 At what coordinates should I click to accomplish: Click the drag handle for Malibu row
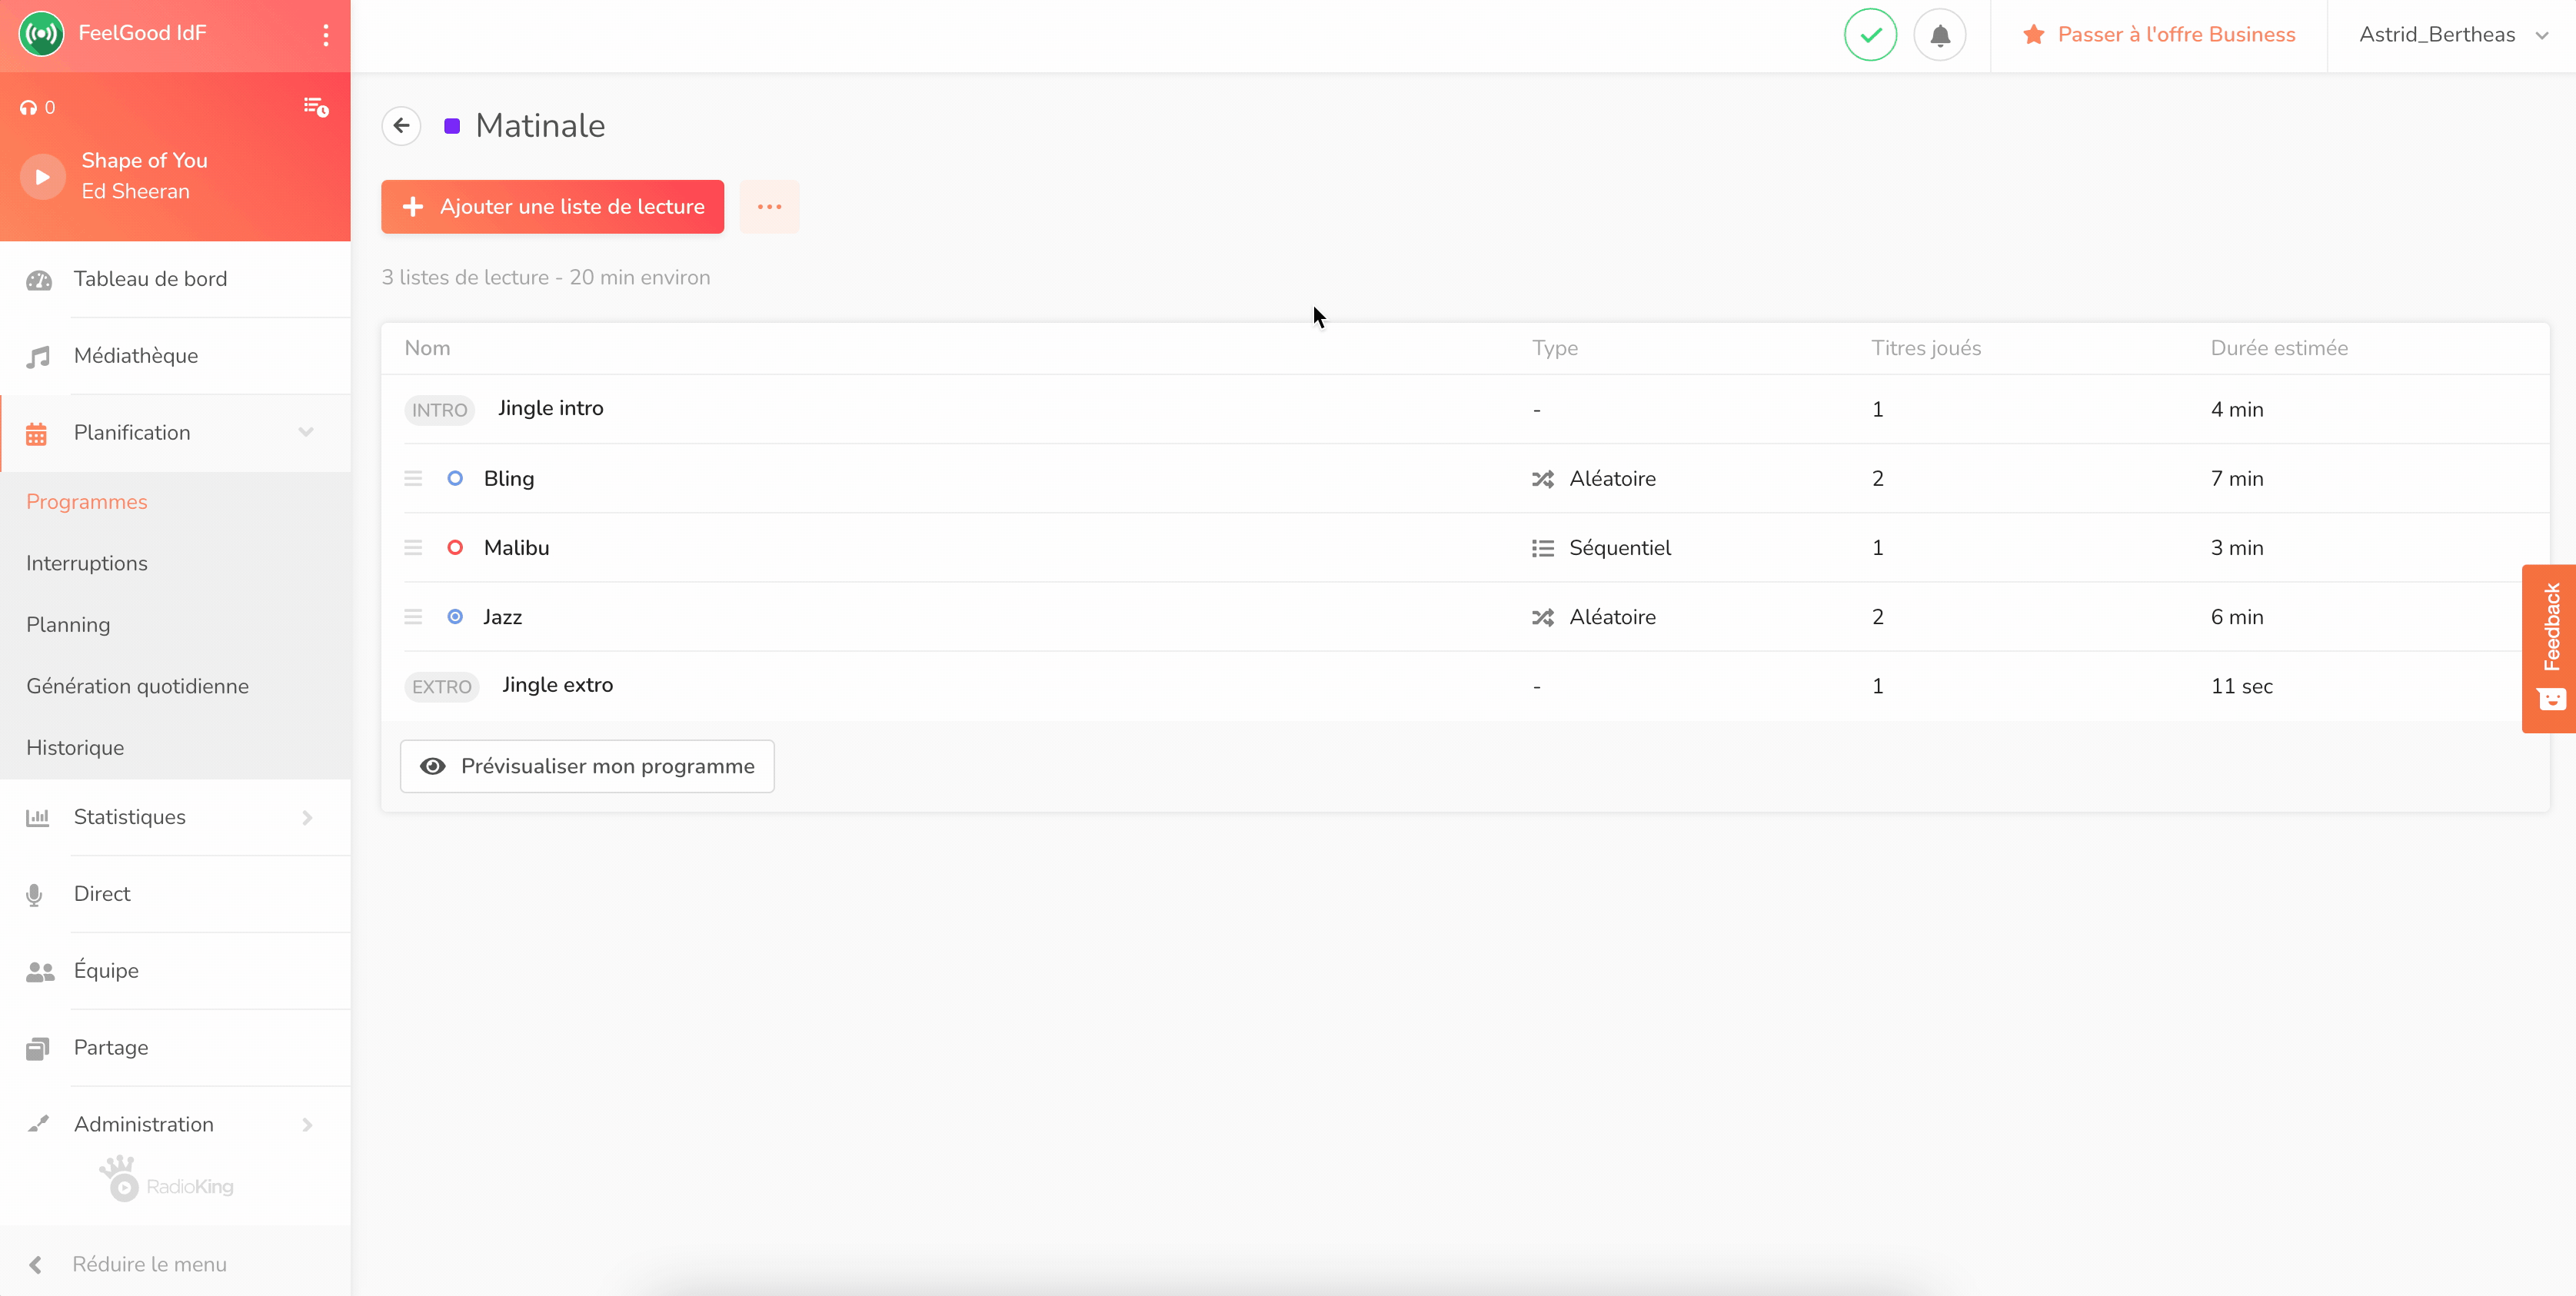[x=413, y=548]
